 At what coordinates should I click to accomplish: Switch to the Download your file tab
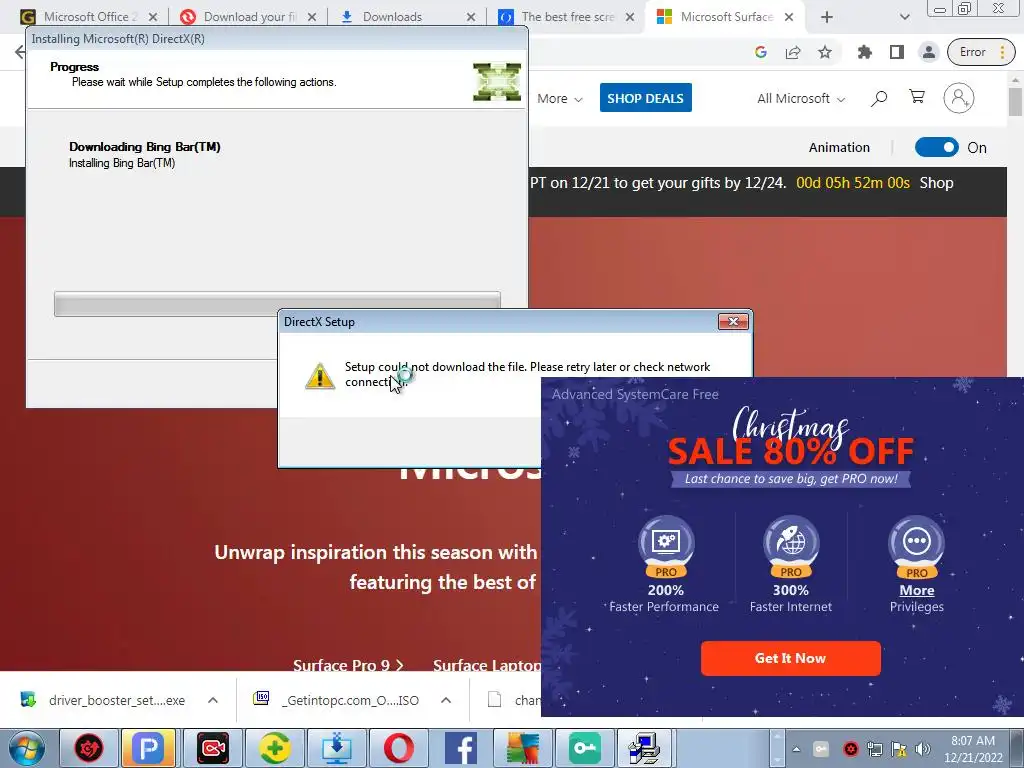pos(245,17)
